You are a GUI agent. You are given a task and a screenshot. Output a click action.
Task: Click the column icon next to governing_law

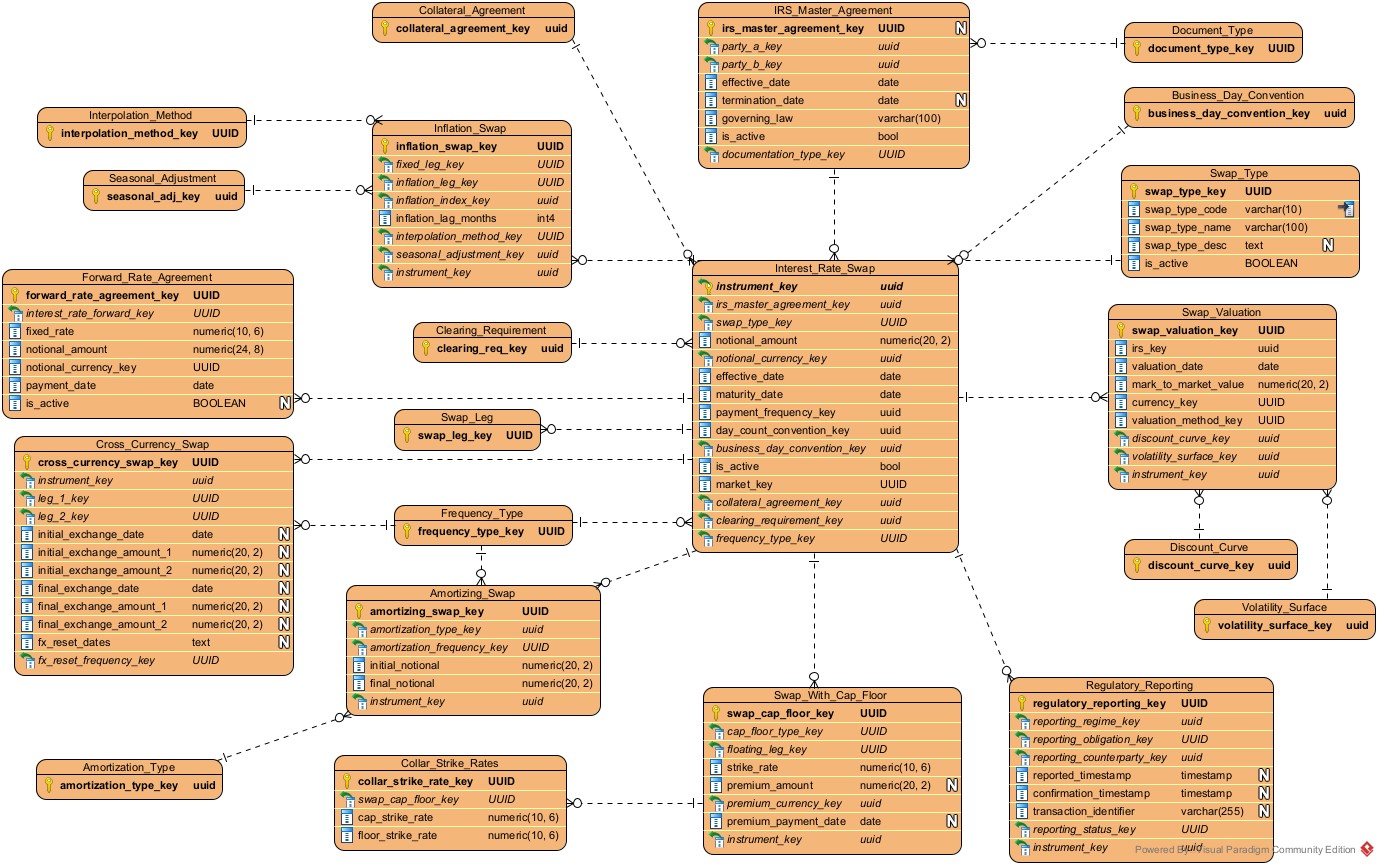point(710,119)
